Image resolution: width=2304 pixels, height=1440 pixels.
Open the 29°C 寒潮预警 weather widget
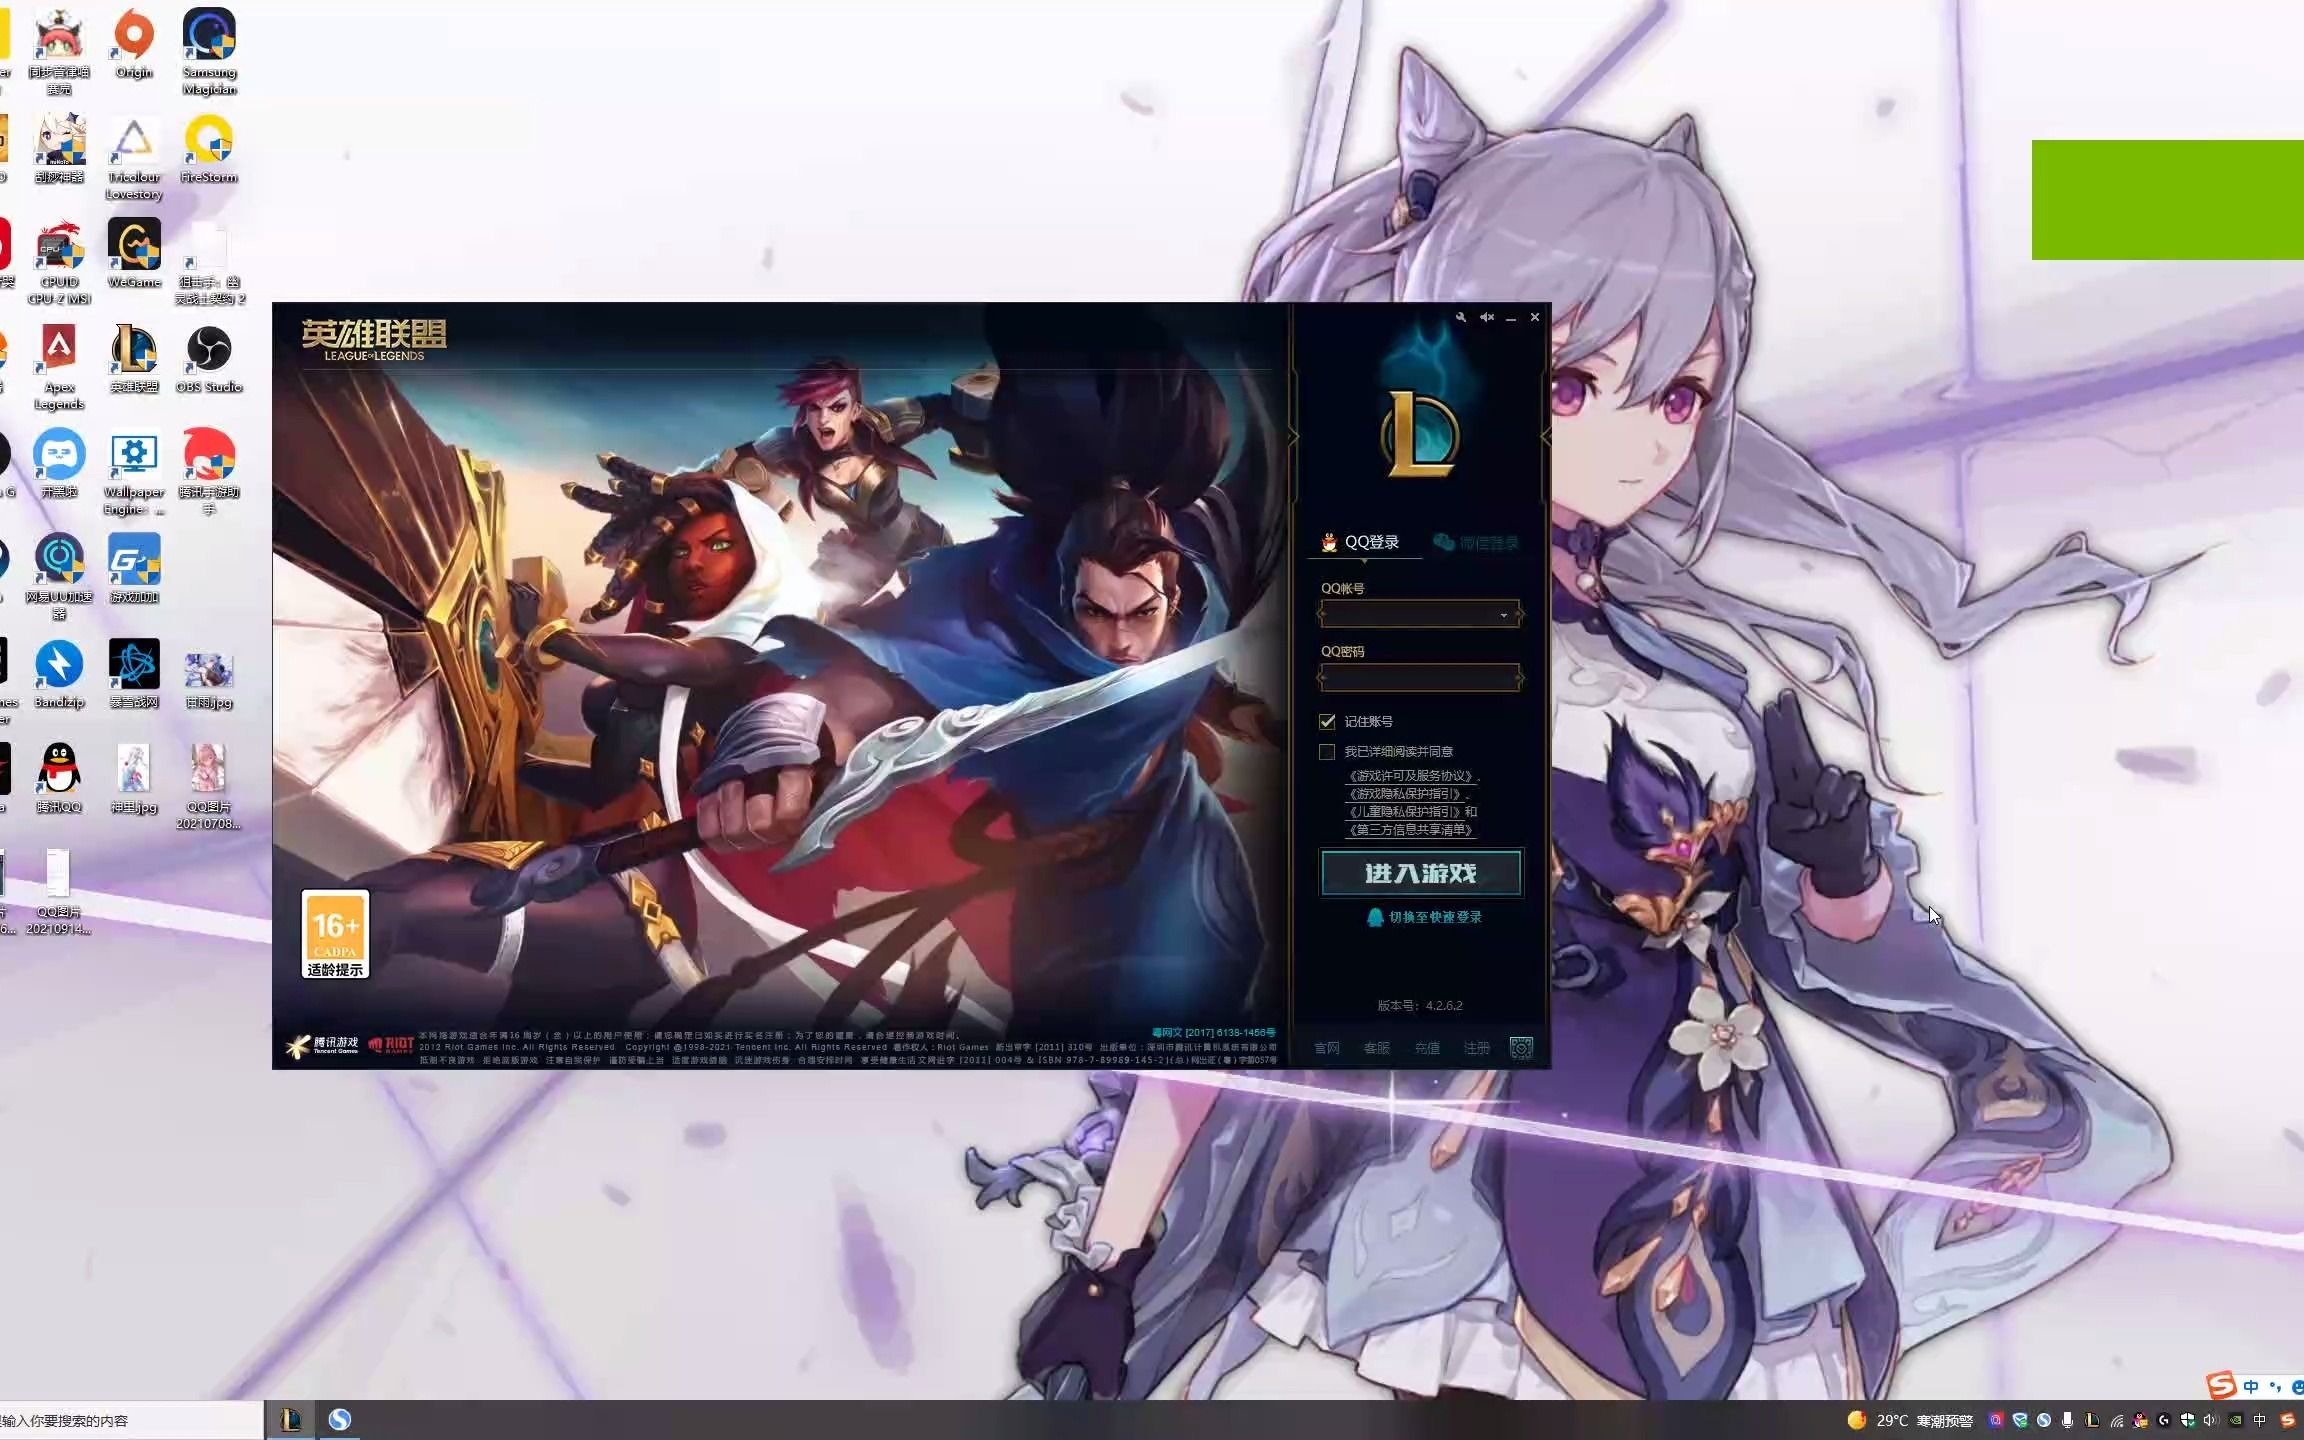point(1910,1420)
